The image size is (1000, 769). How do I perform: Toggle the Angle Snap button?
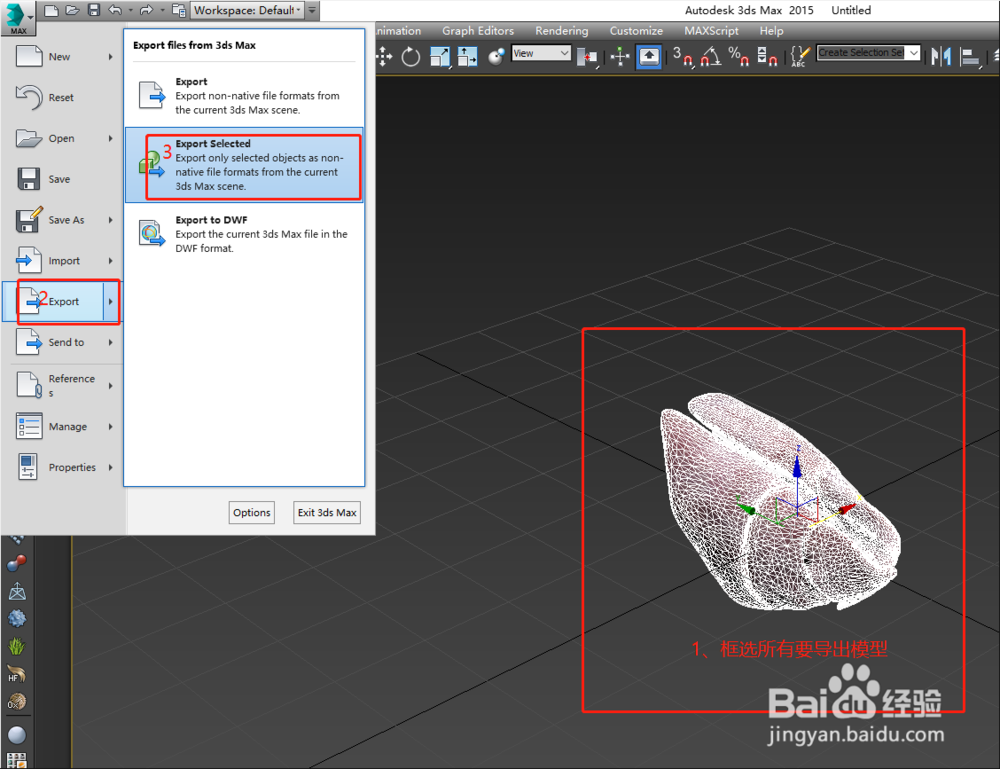(710, 57)
